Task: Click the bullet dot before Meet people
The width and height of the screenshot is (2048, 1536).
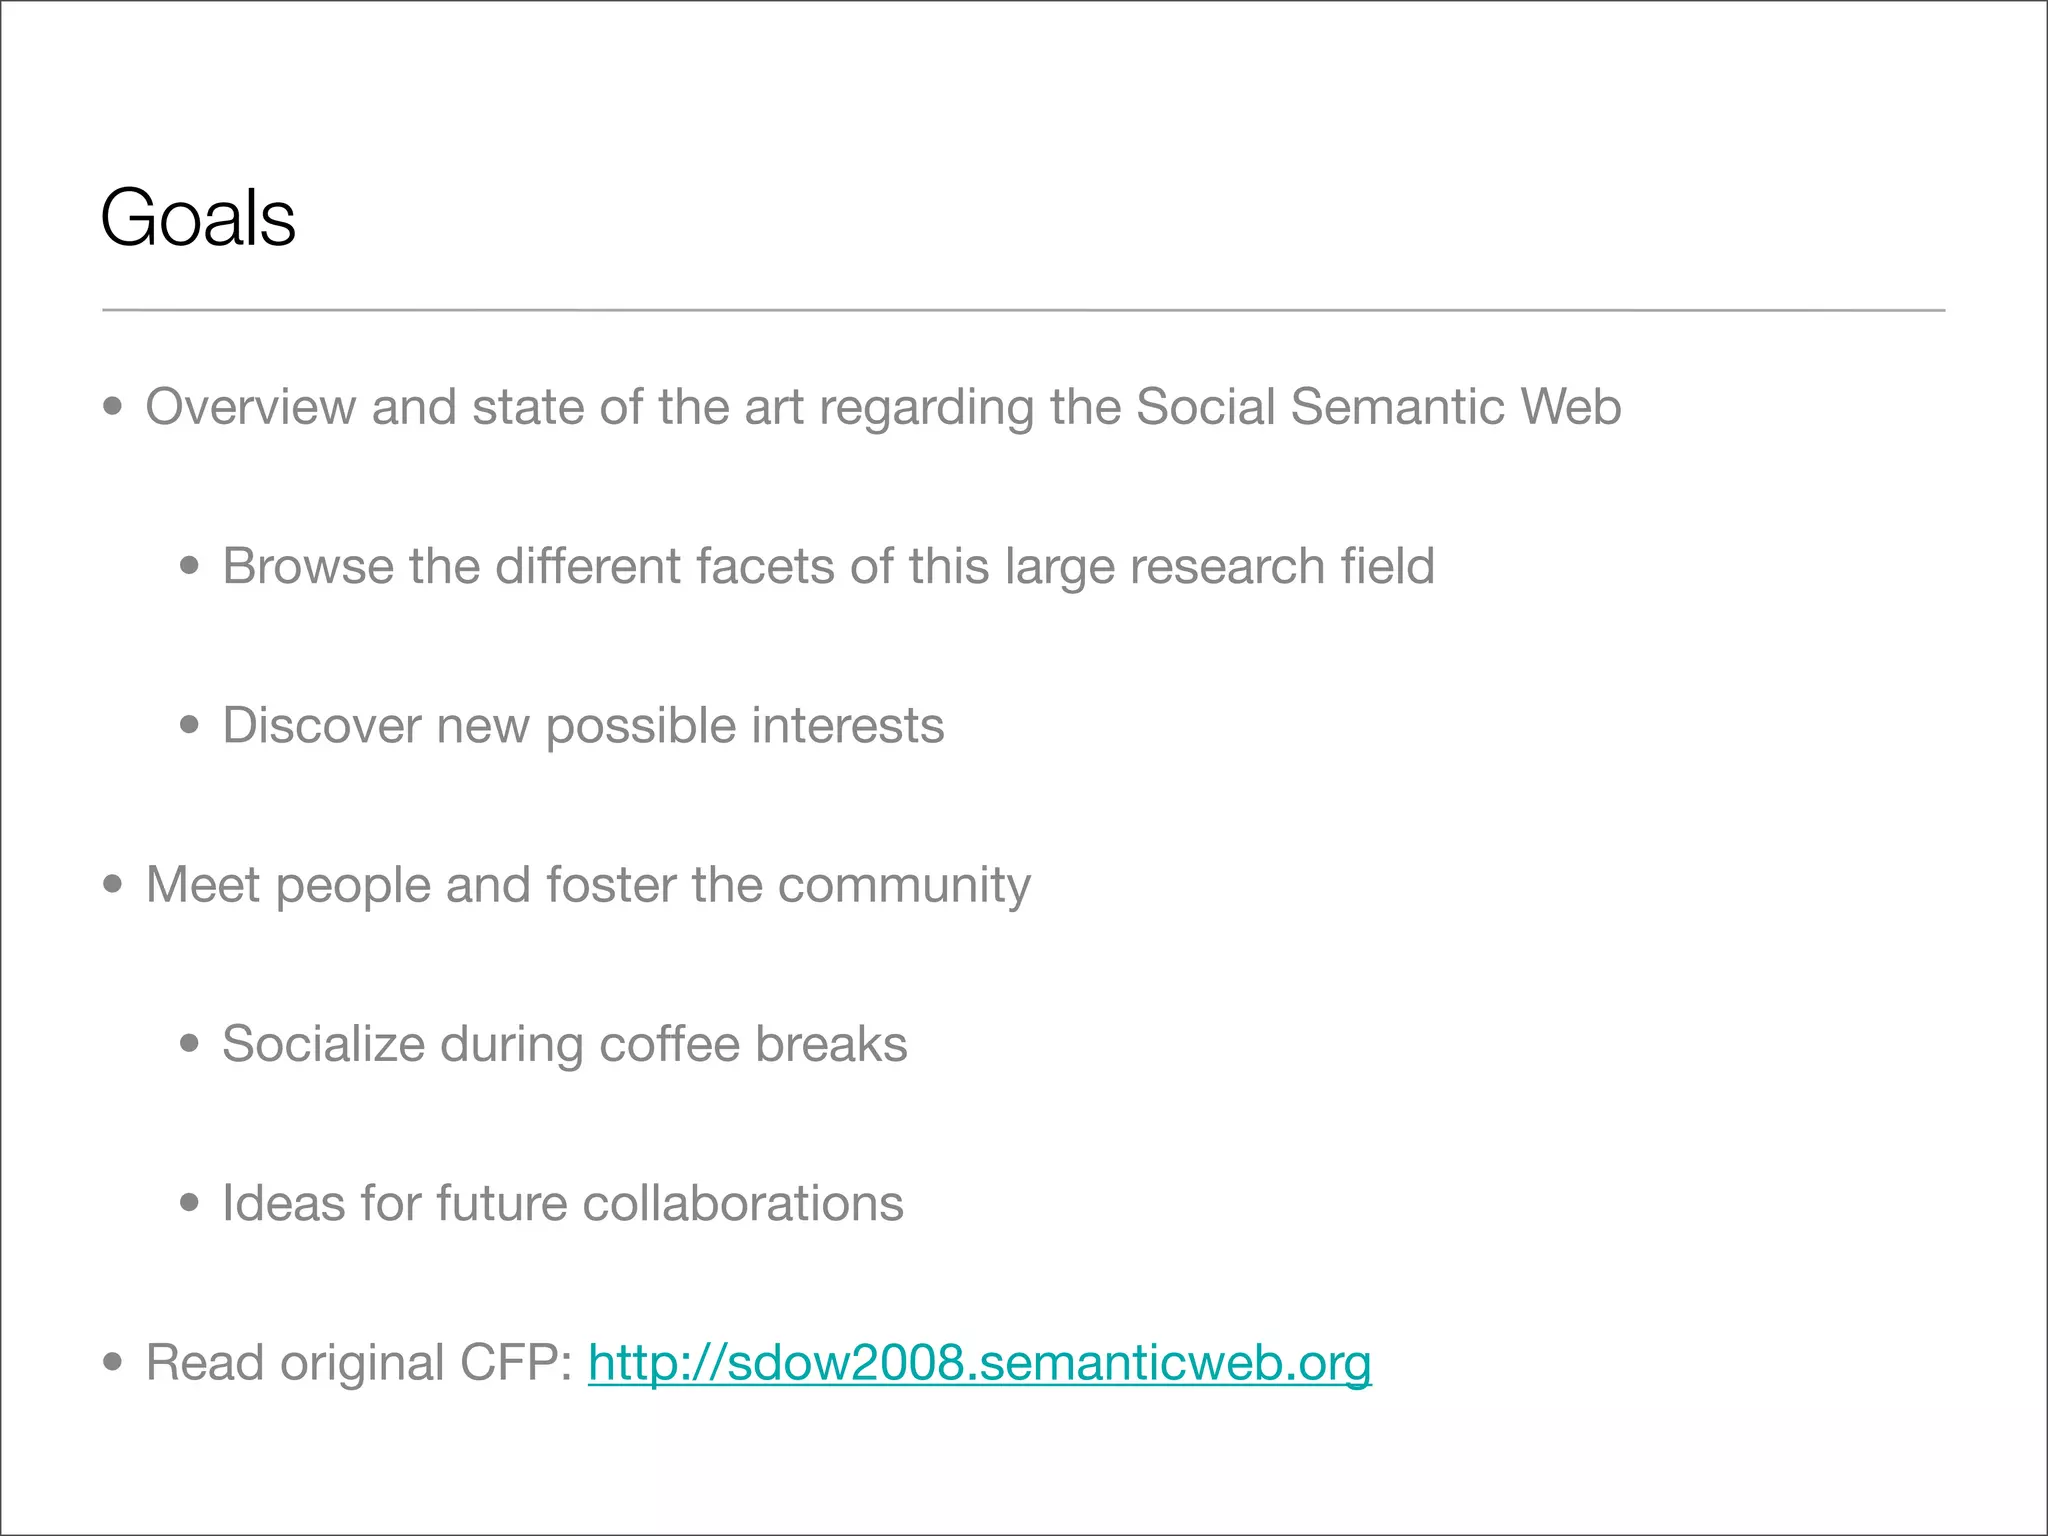Action: (x=113, y=885)
